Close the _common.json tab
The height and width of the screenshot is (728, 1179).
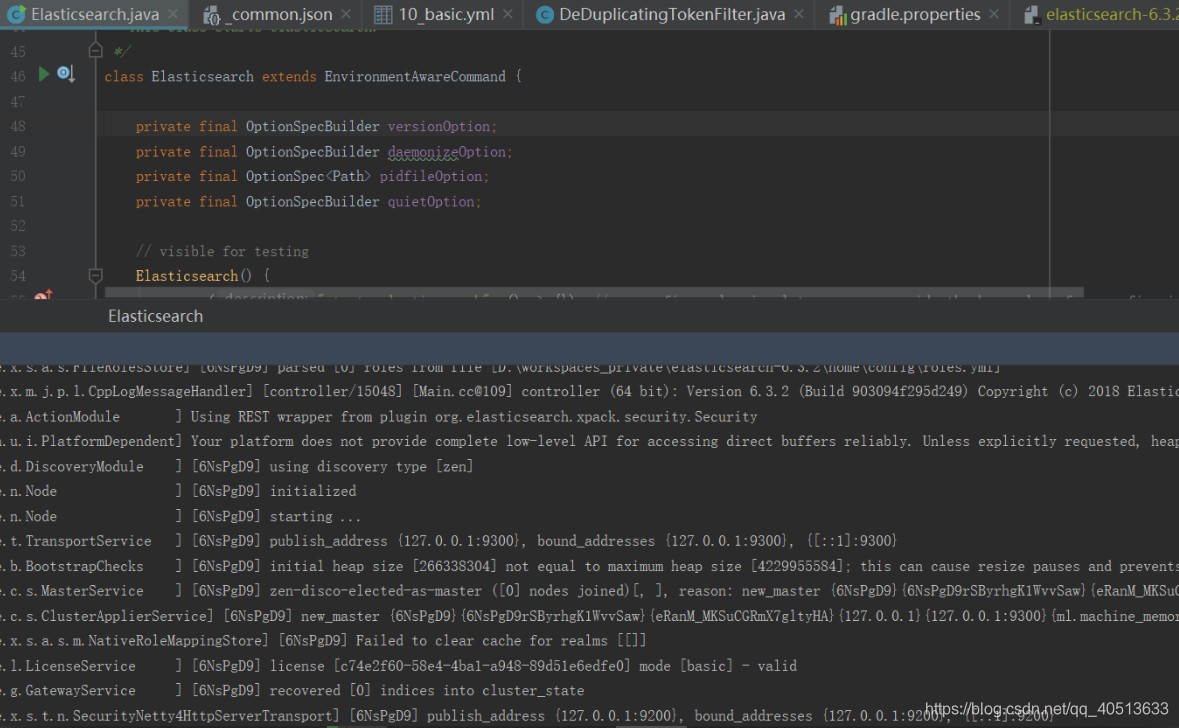346,14
